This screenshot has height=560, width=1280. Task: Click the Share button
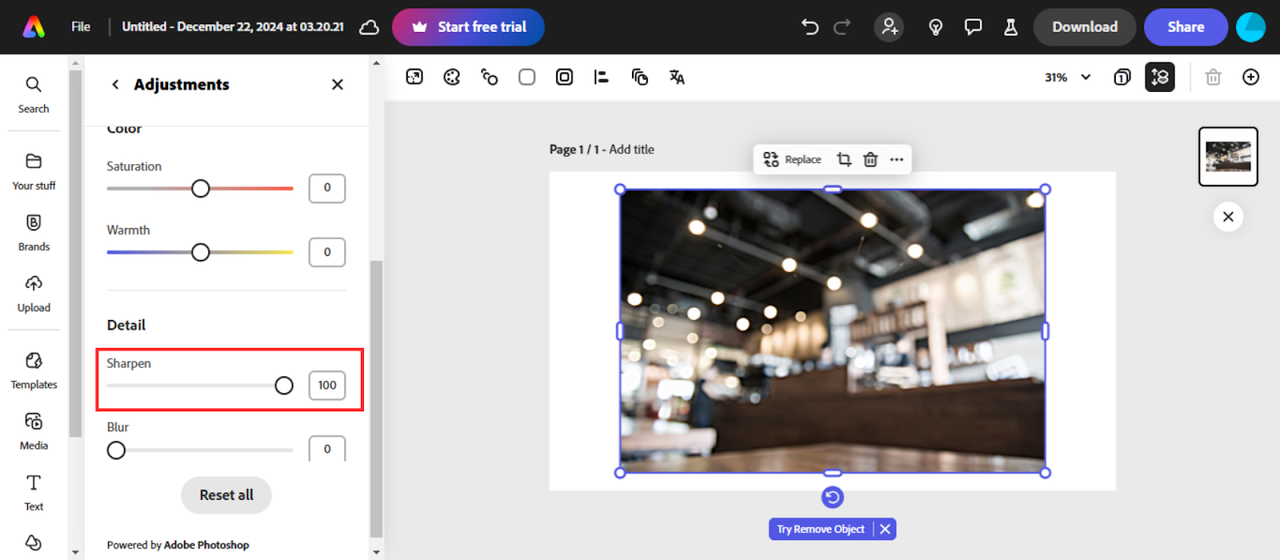pyautogui.click(x=1186, y=27)
